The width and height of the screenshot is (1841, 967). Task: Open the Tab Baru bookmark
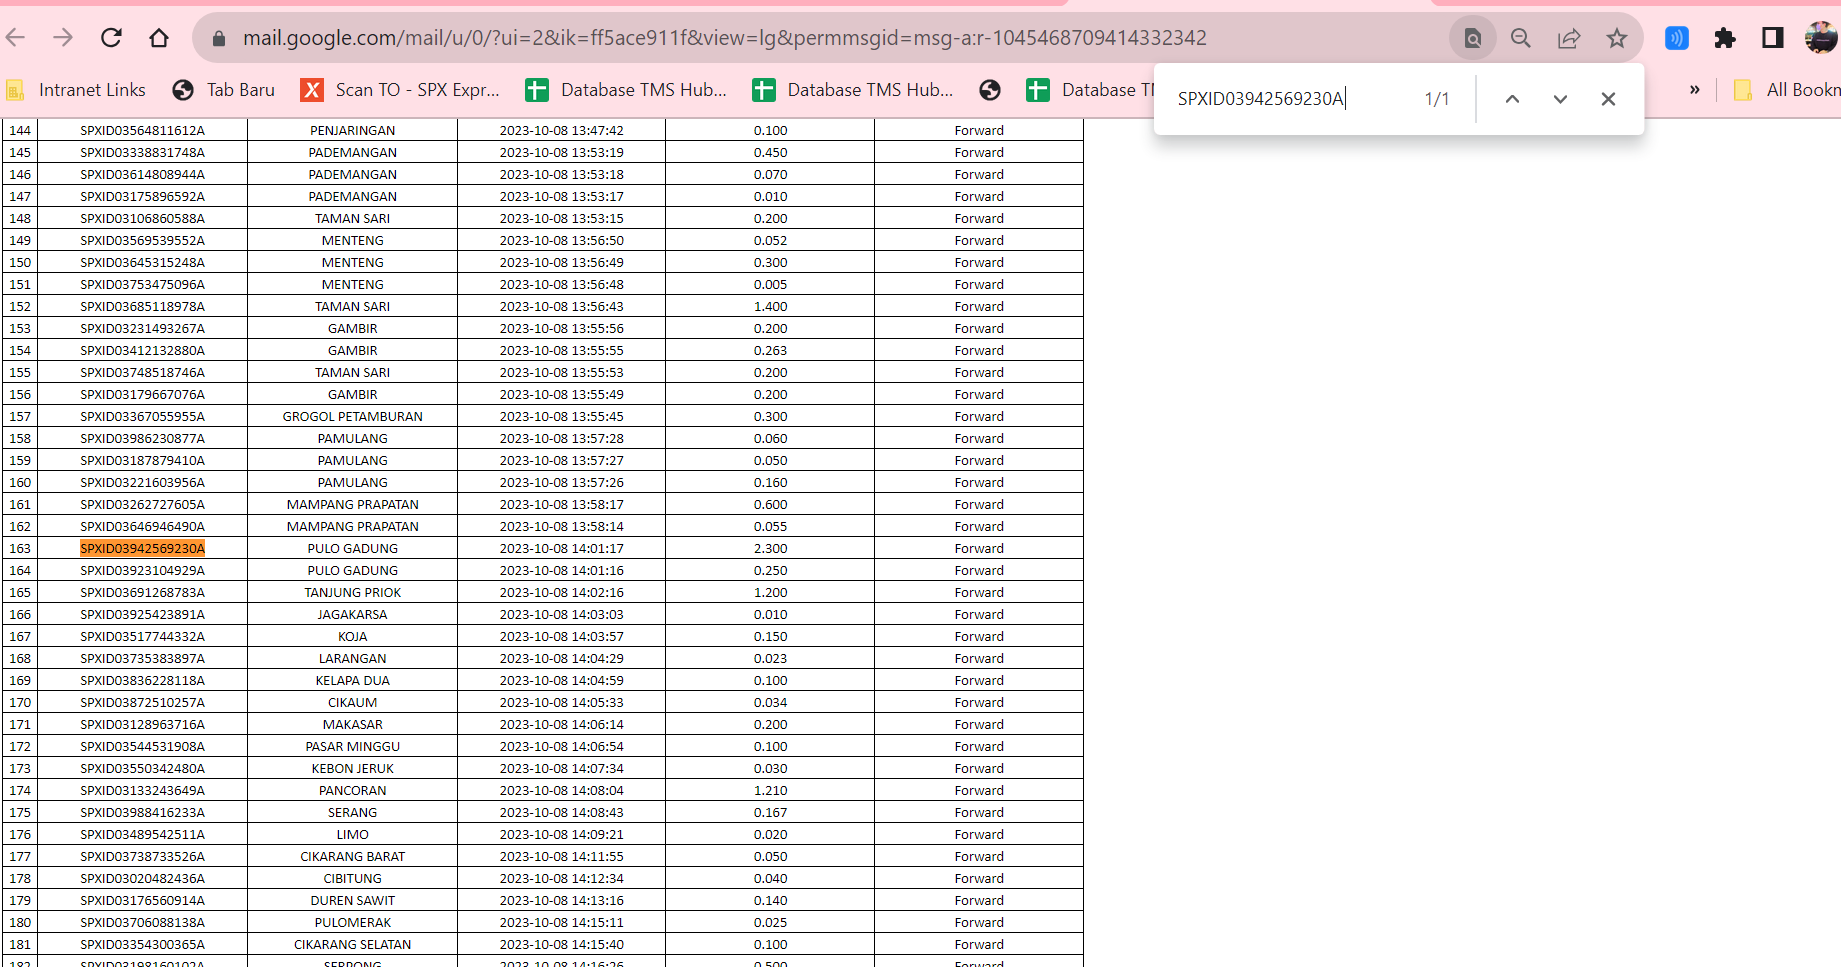(x=223, y=90)
